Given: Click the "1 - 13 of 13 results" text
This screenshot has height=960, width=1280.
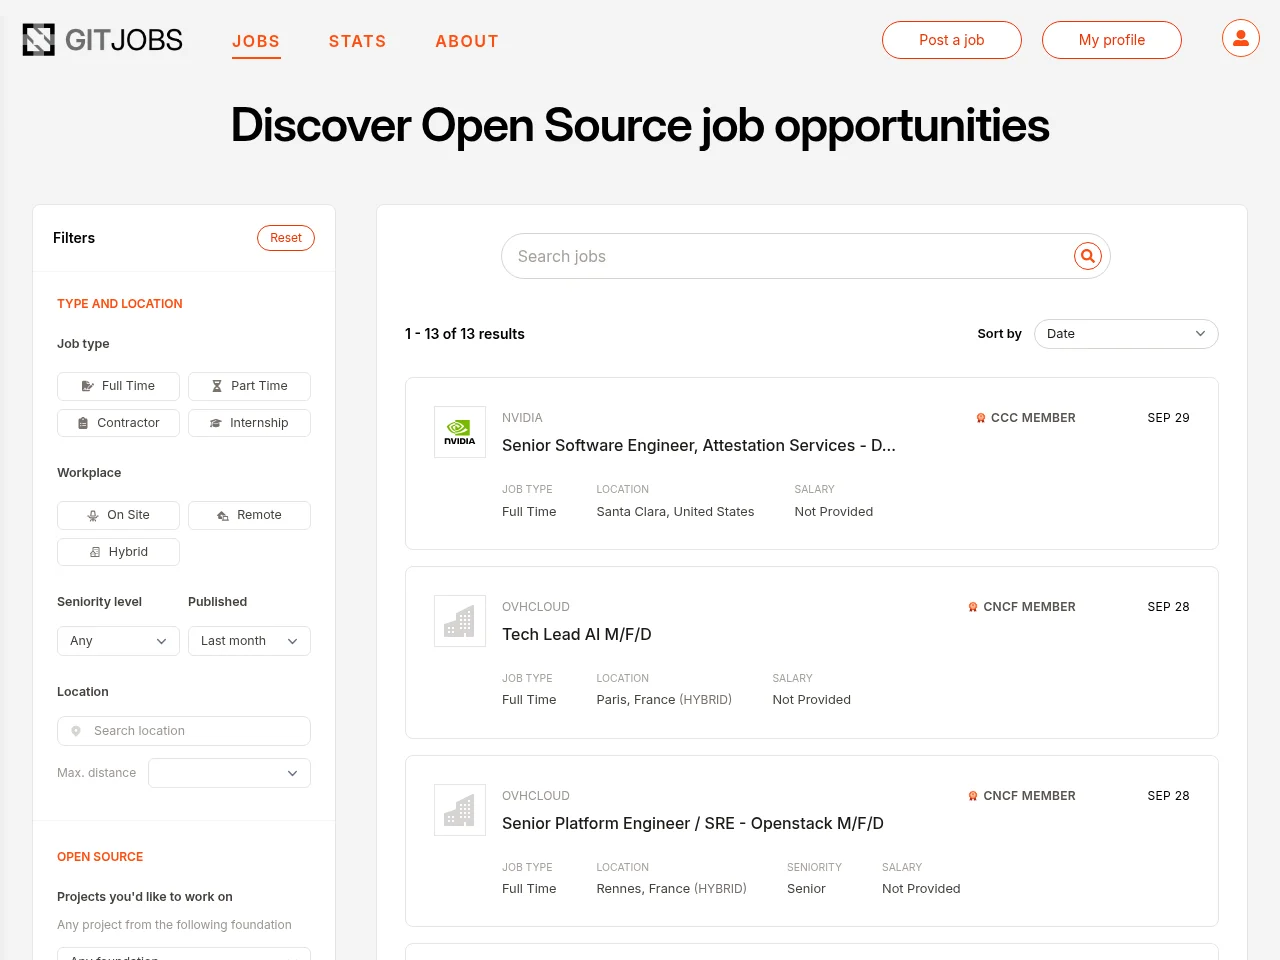Looking at the screenshot, I should pyautogui.click(x=465, y=334).
